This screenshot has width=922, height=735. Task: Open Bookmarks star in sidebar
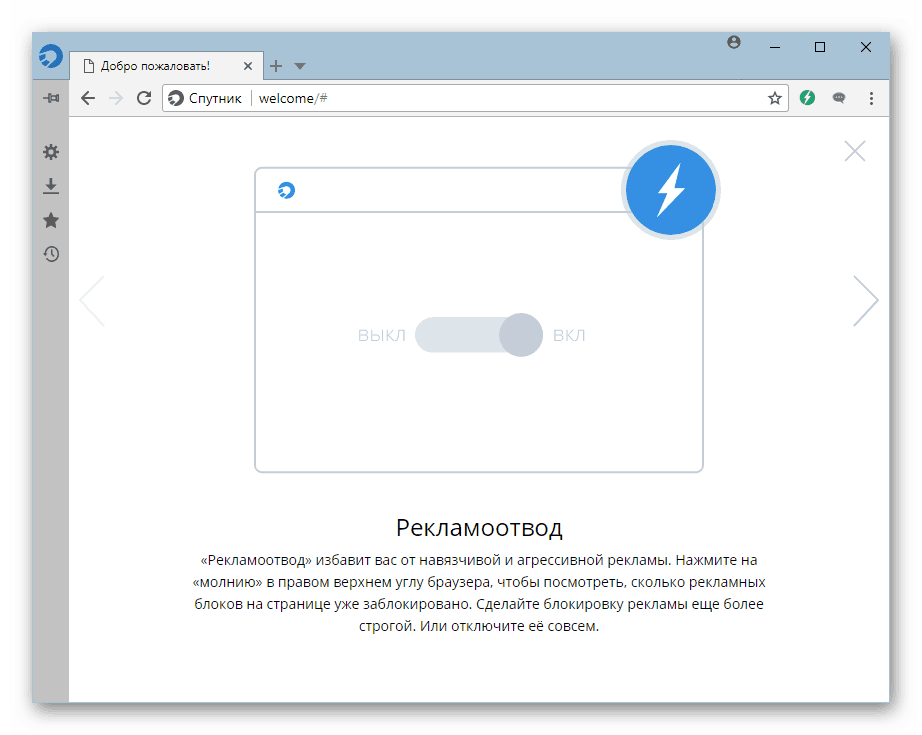51,220
